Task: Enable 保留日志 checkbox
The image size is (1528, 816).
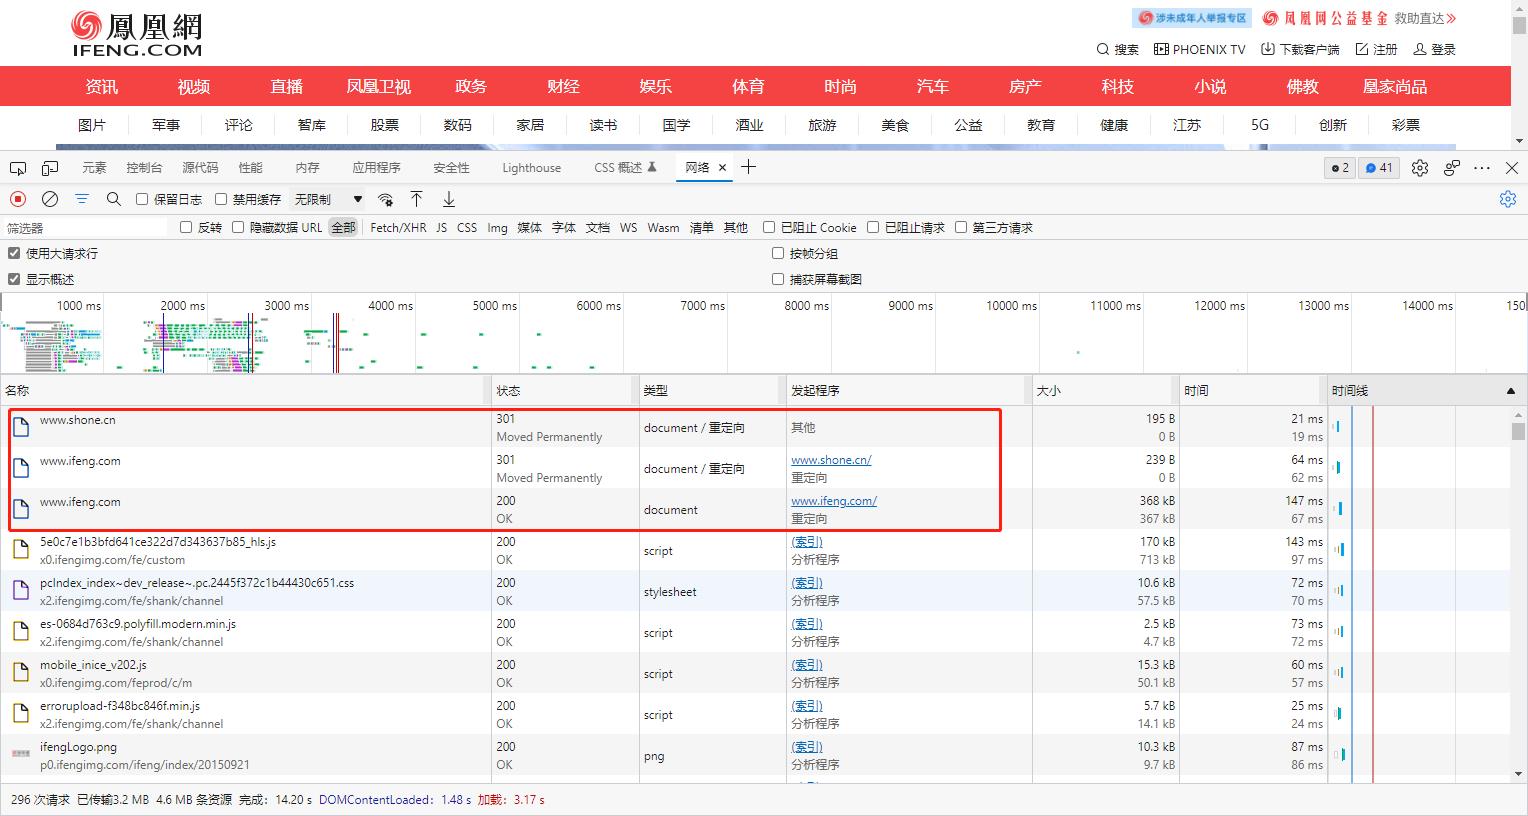Action: 142,199
